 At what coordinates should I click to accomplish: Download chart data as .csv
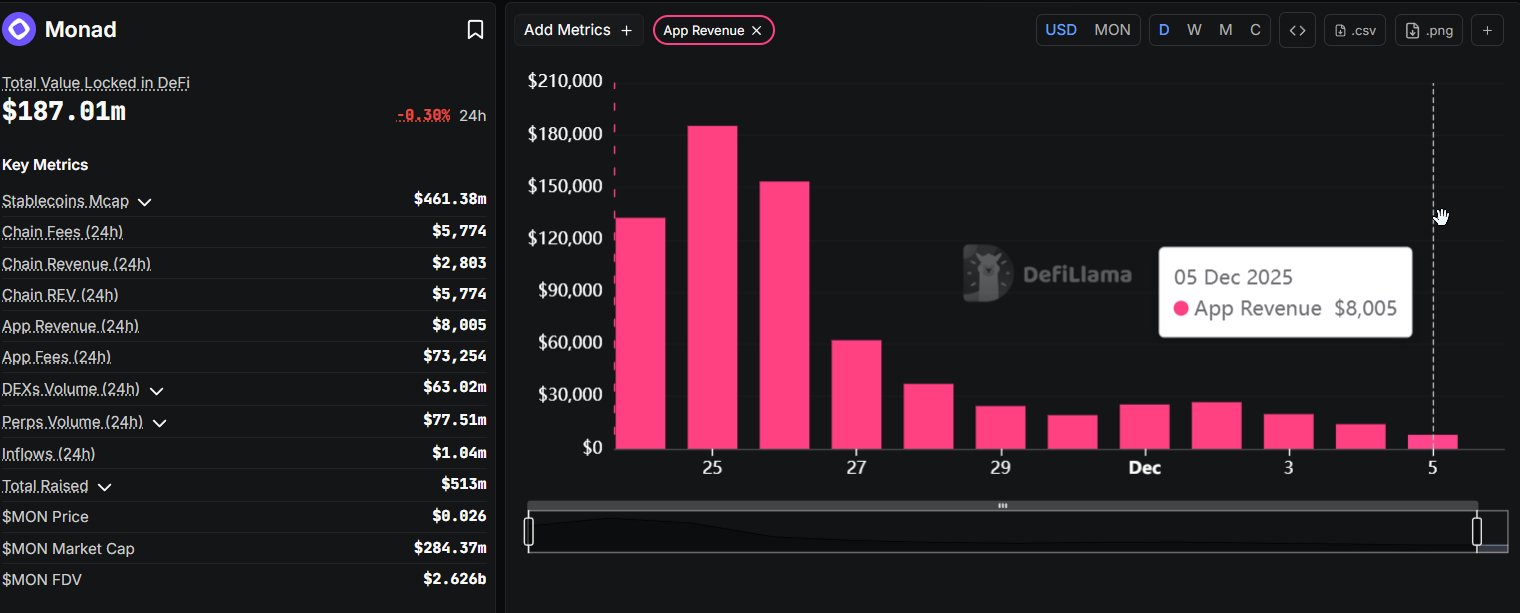tap(1354, 30)
